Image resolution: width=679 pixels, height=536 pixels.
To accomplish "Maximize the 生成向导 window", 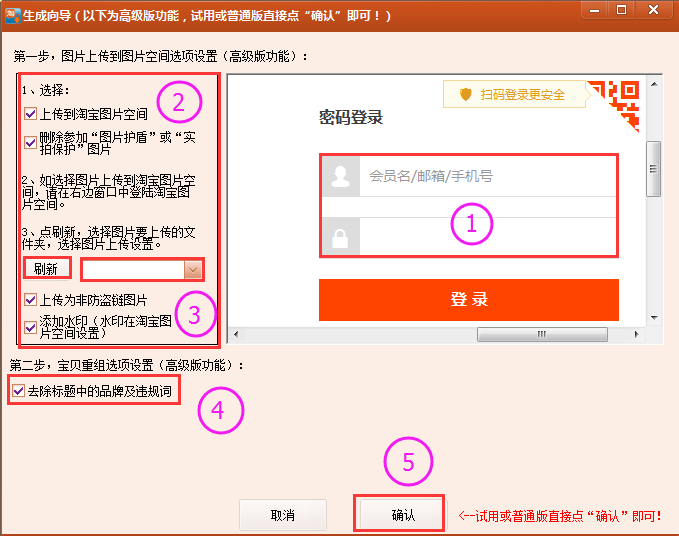I will click(x=621, y=10).
